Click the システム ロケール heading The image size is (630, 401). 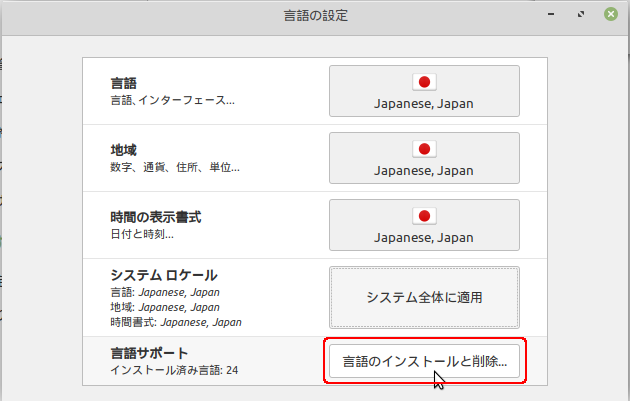pos(163,275)
